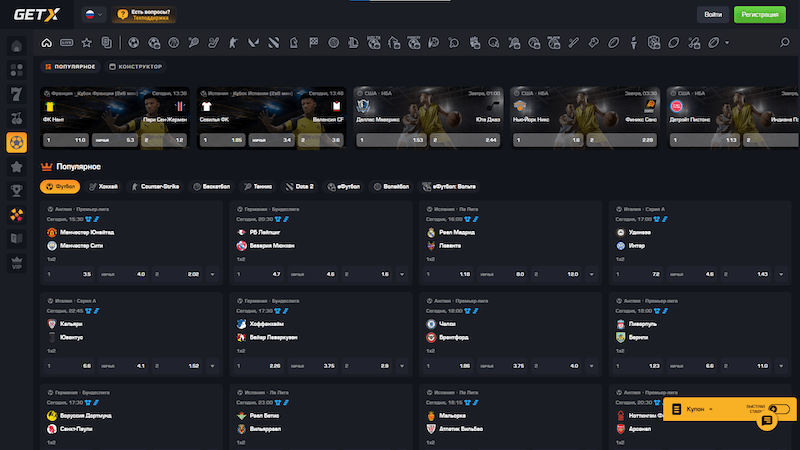Click the green Регистрация button

click(763, 15)
